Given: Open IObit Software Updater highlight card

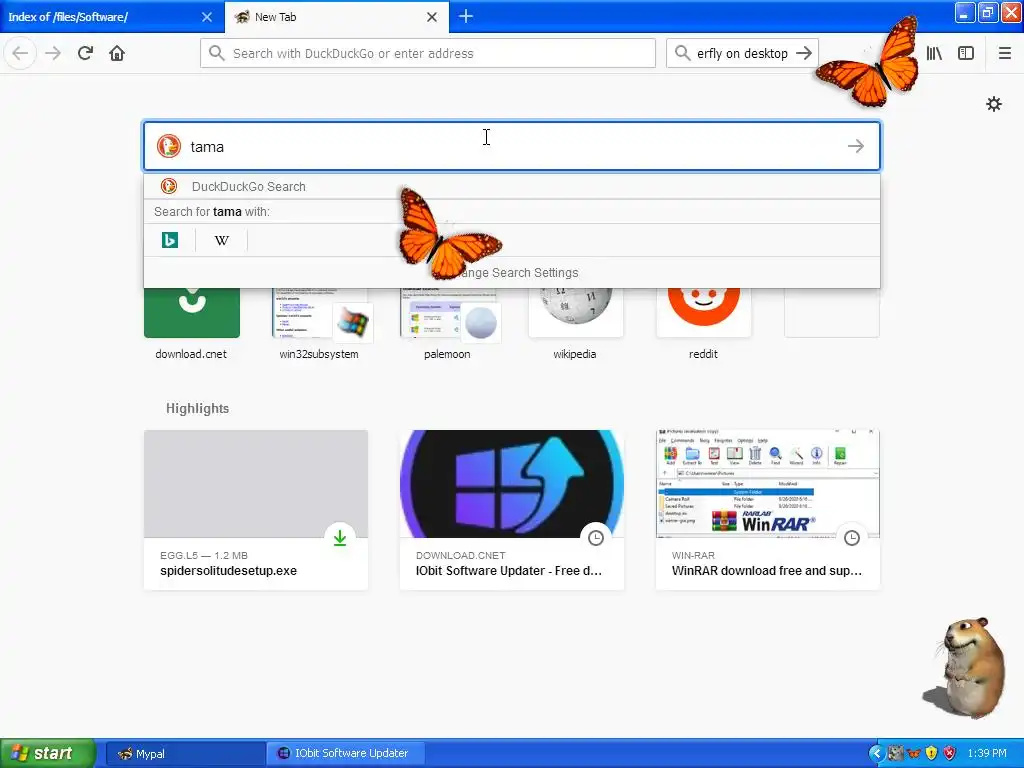Looking at the screenshot, I should pos(512,509).
